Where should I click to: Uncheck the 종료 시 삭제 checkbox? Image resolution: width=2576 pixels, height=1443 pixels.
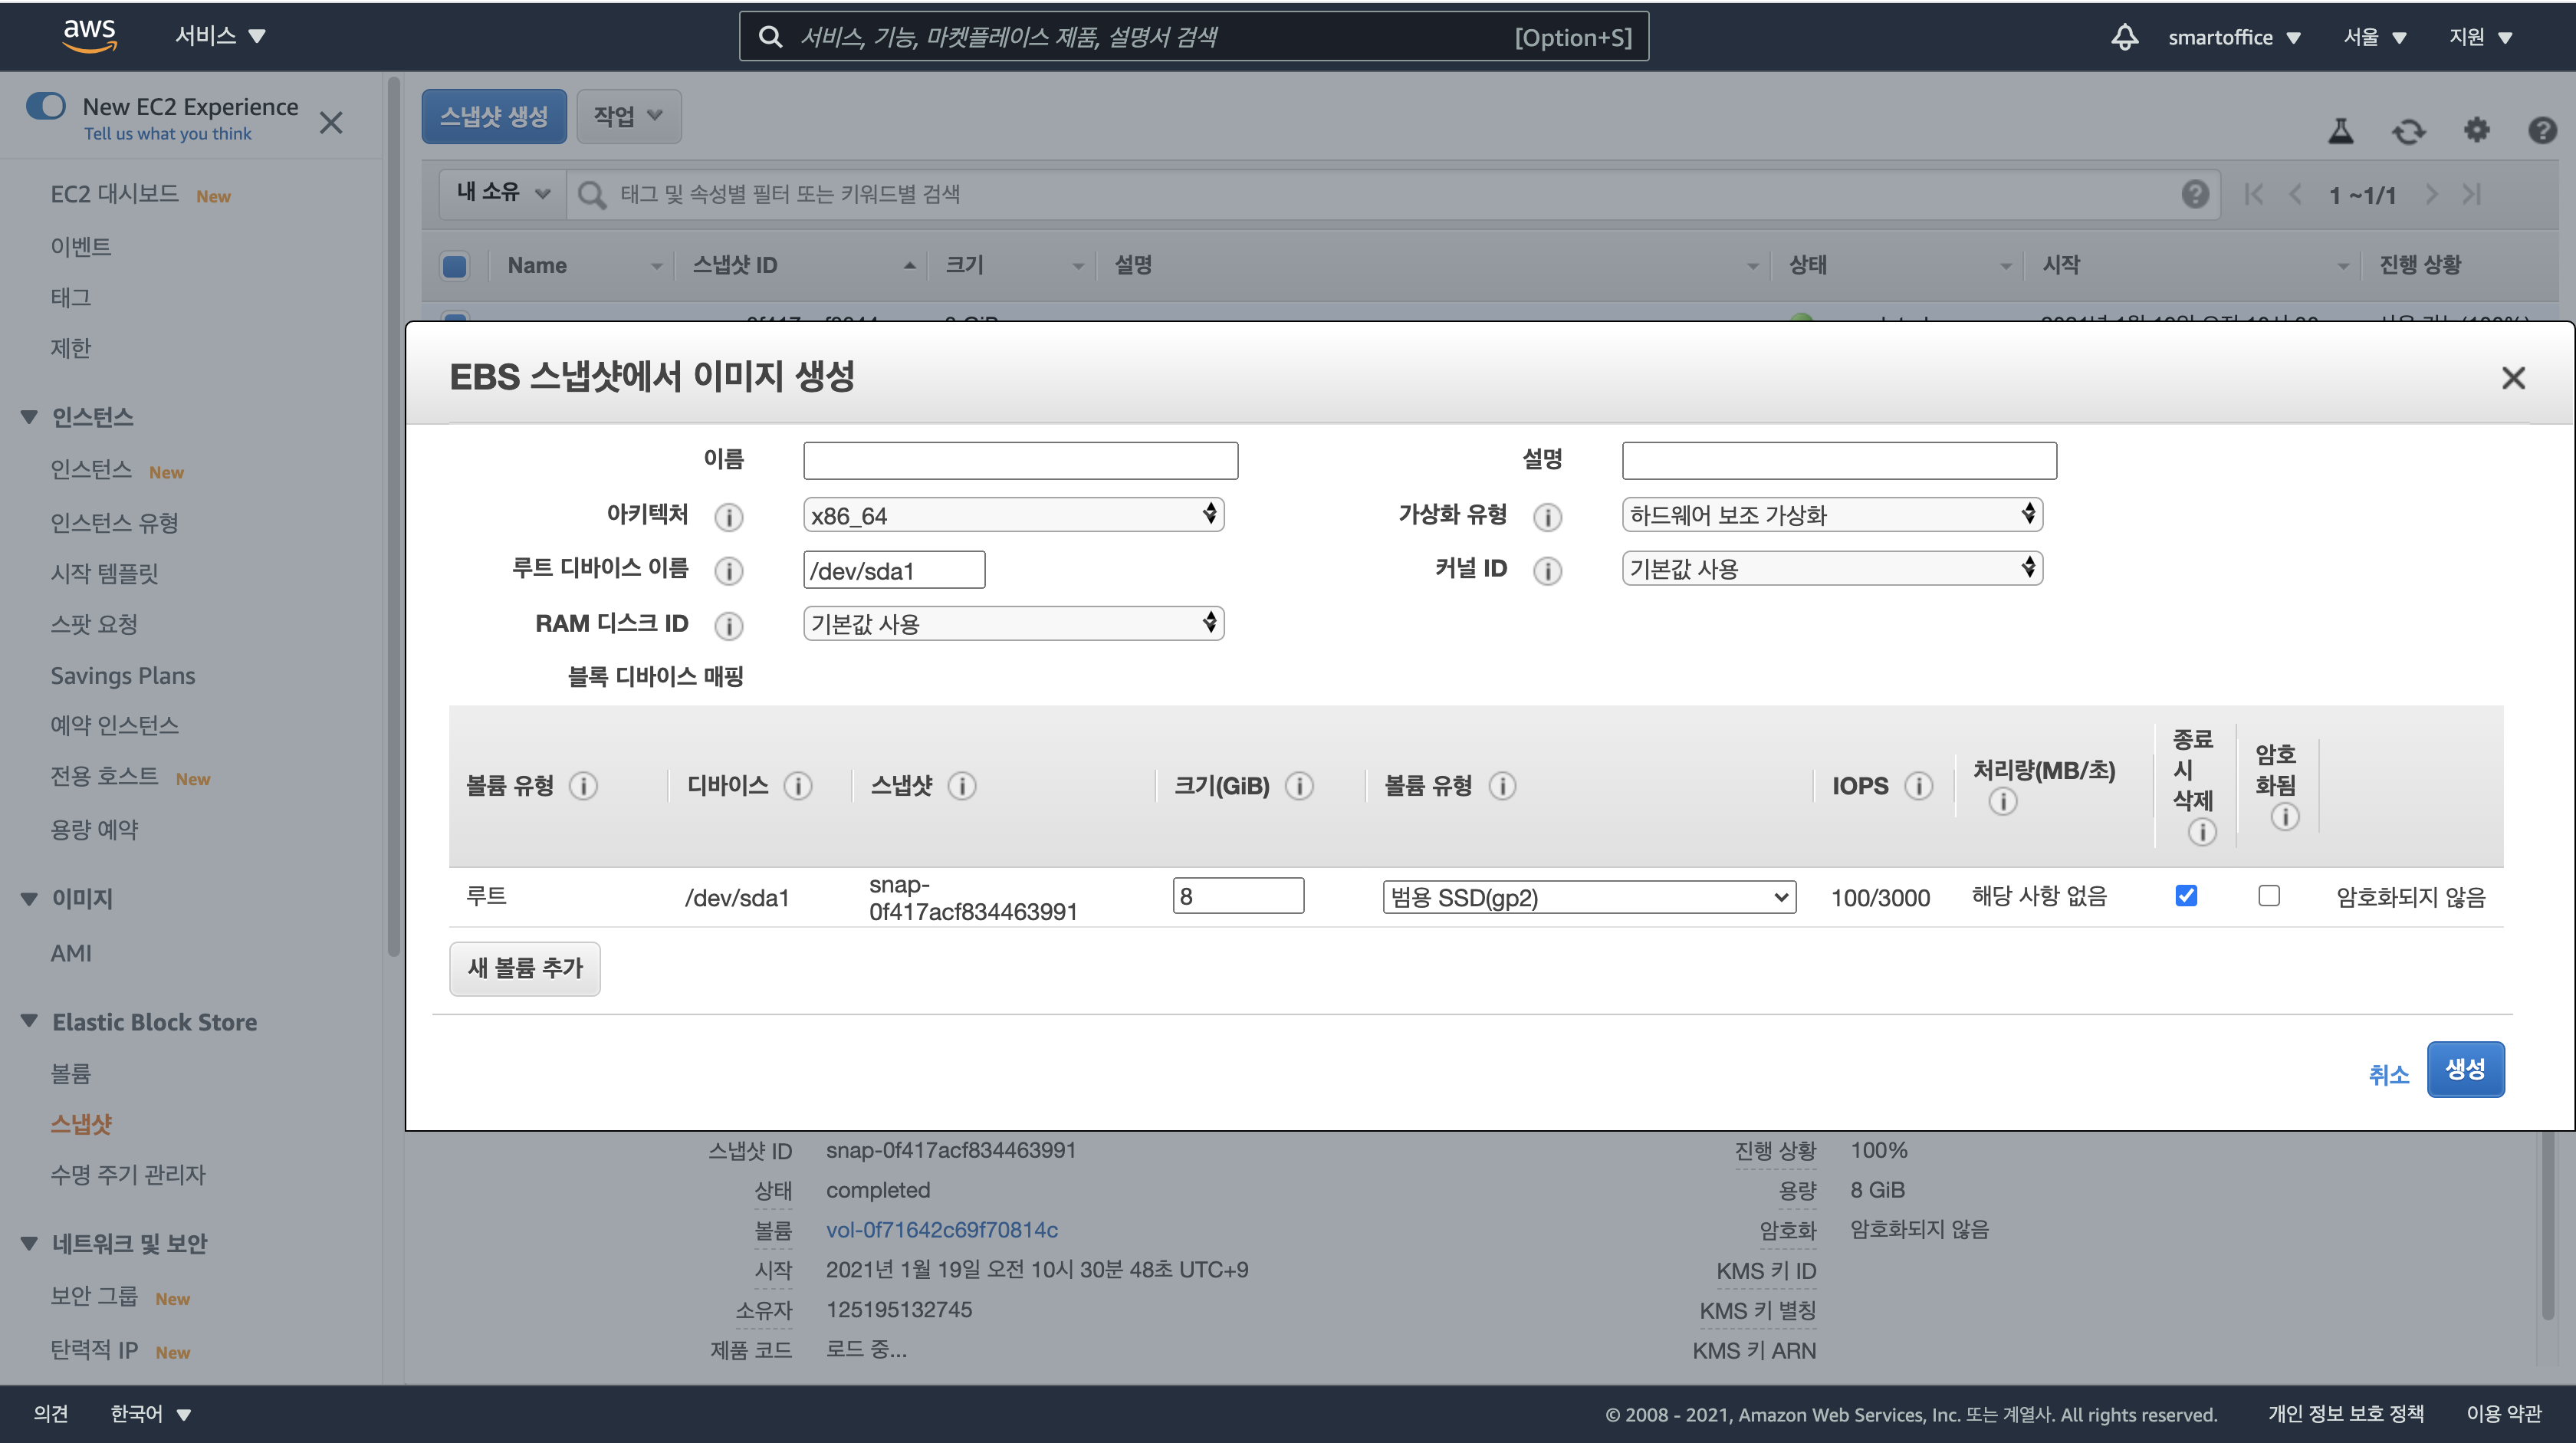[2186, 896]
